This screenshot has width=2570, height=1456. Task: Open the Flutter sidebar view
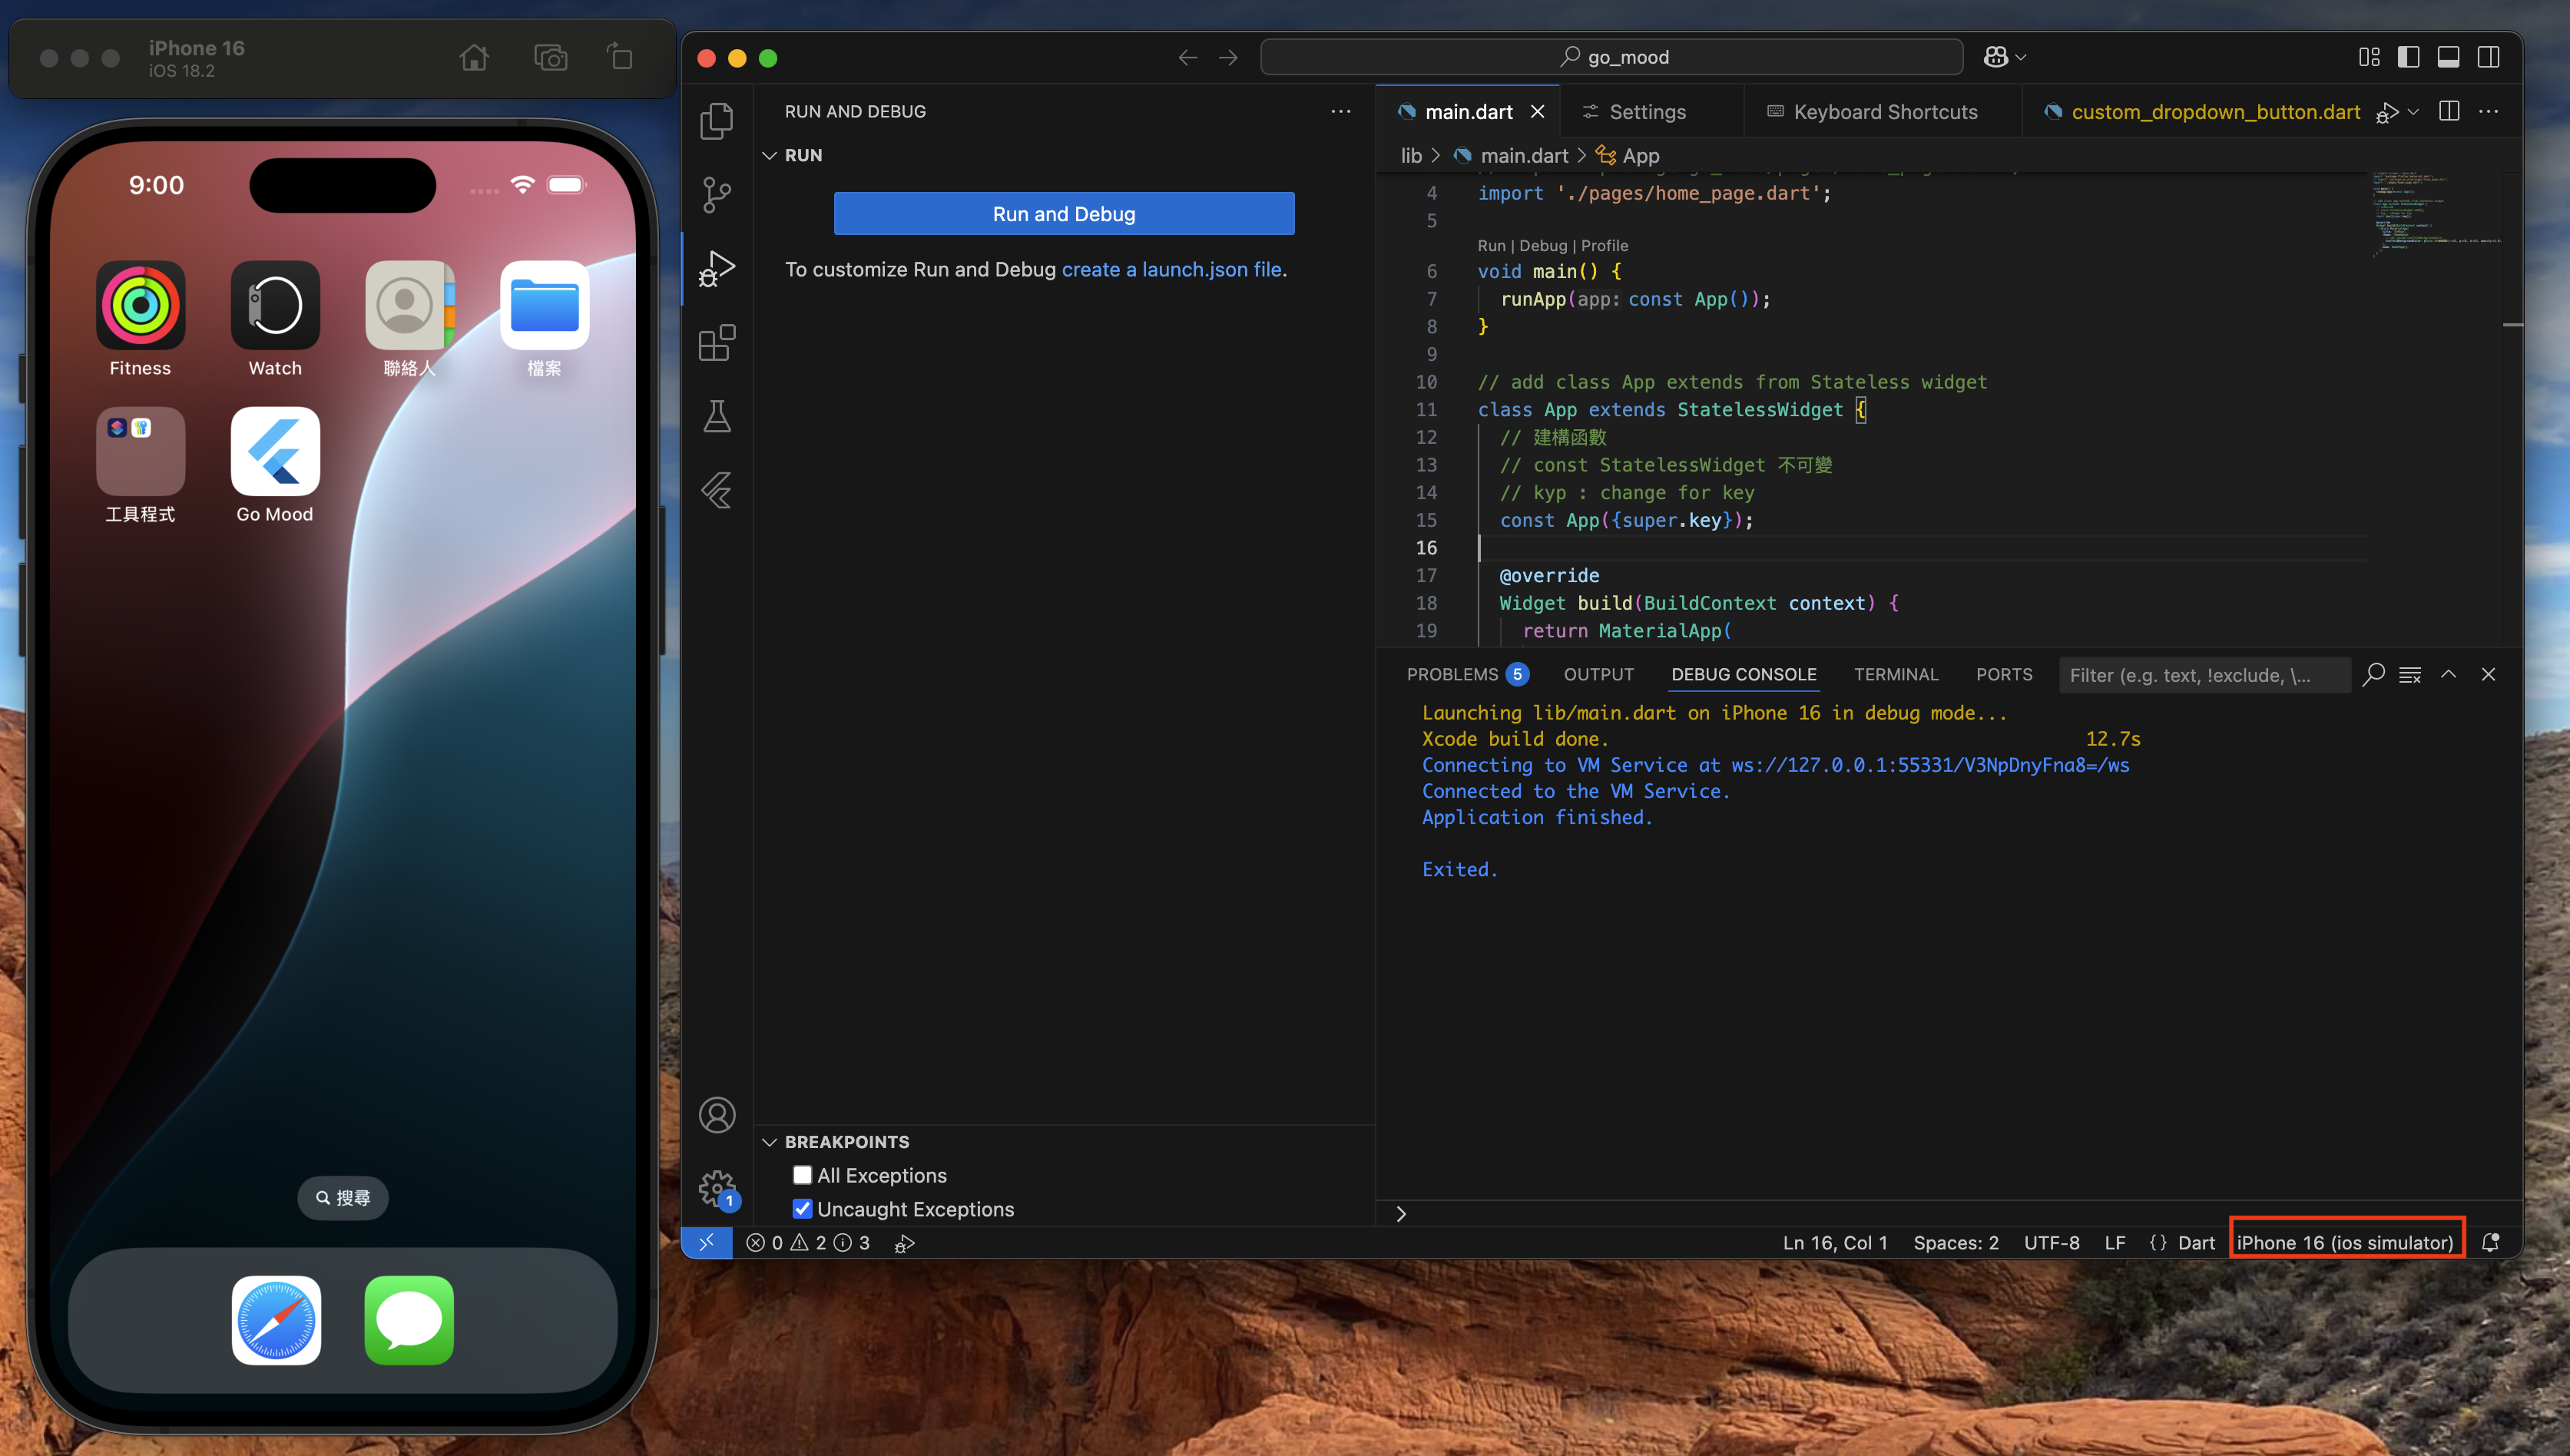tap(716, 491)
